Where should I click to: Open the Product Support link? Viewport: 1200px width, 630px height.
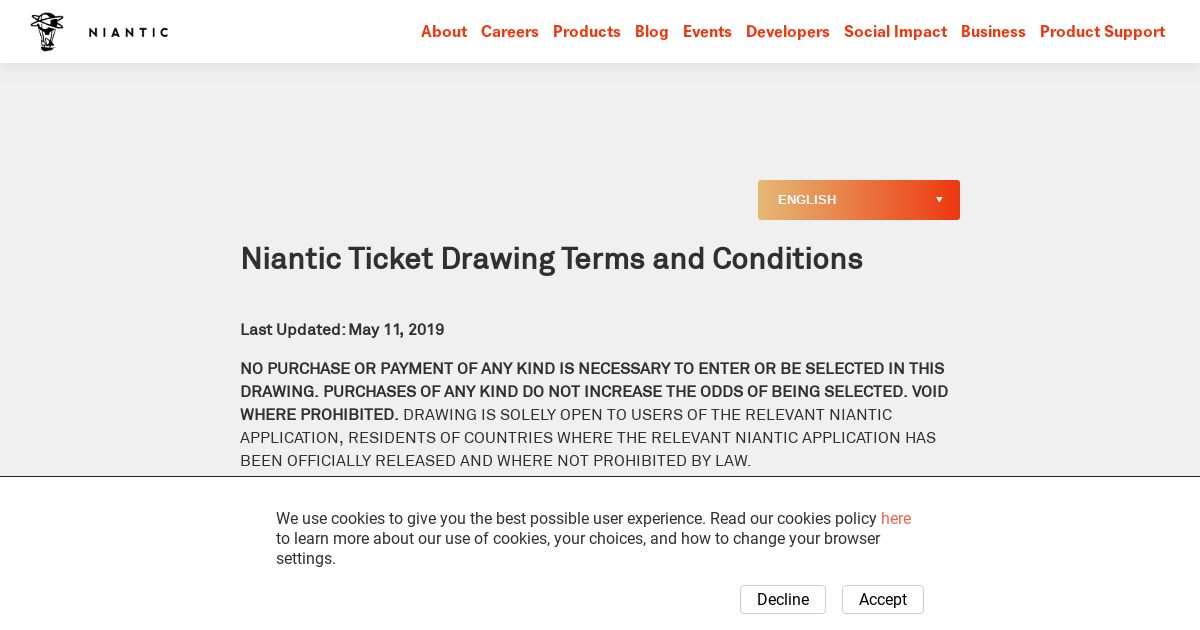(x=1102, y=32)
